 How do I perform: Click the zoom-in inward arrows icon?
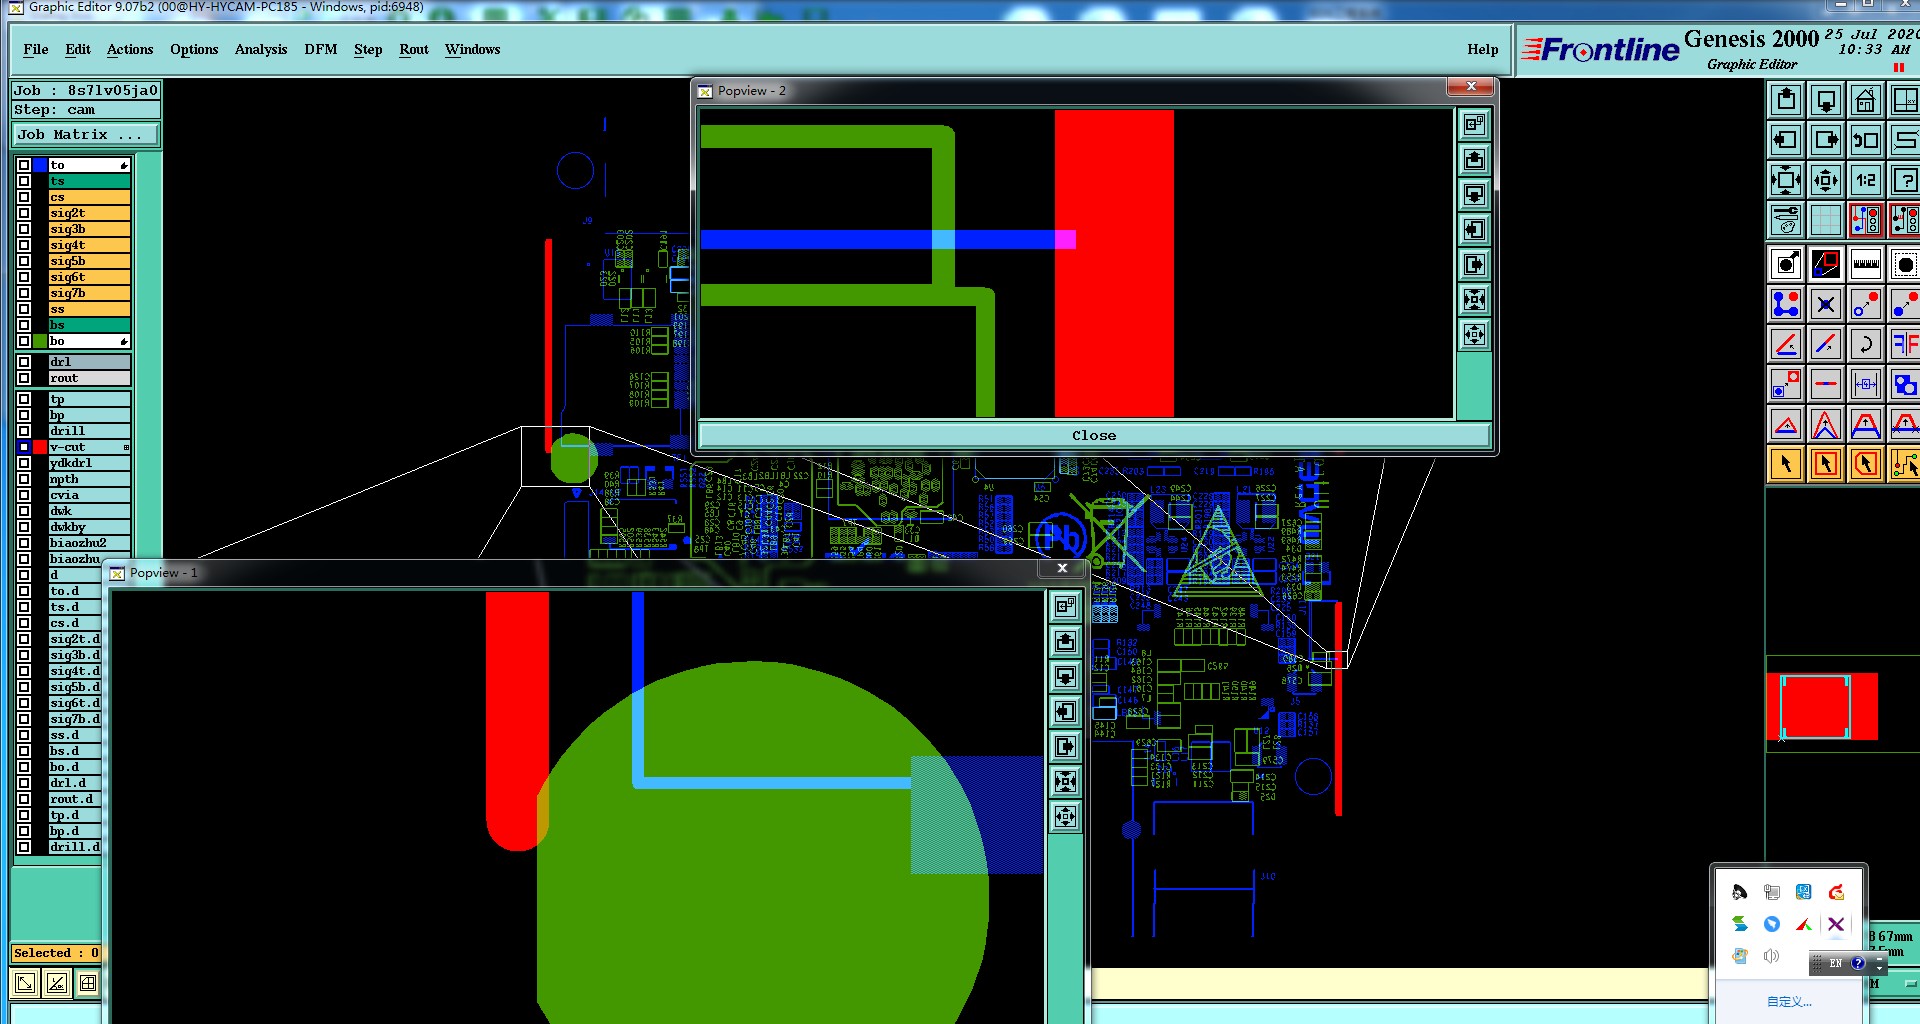(x=1786, y=180)
